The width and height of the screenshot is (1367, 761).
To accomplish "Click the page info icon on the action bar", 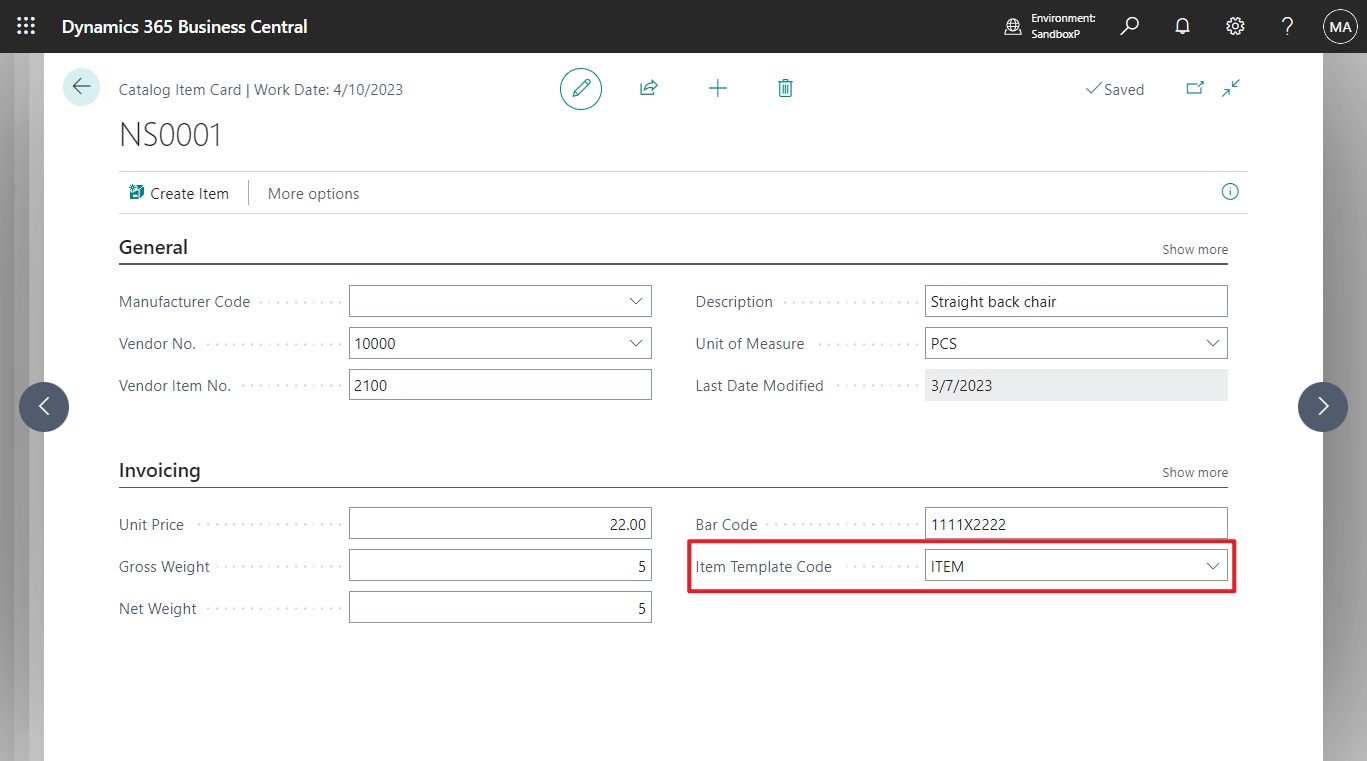I will pos(1230,191).
